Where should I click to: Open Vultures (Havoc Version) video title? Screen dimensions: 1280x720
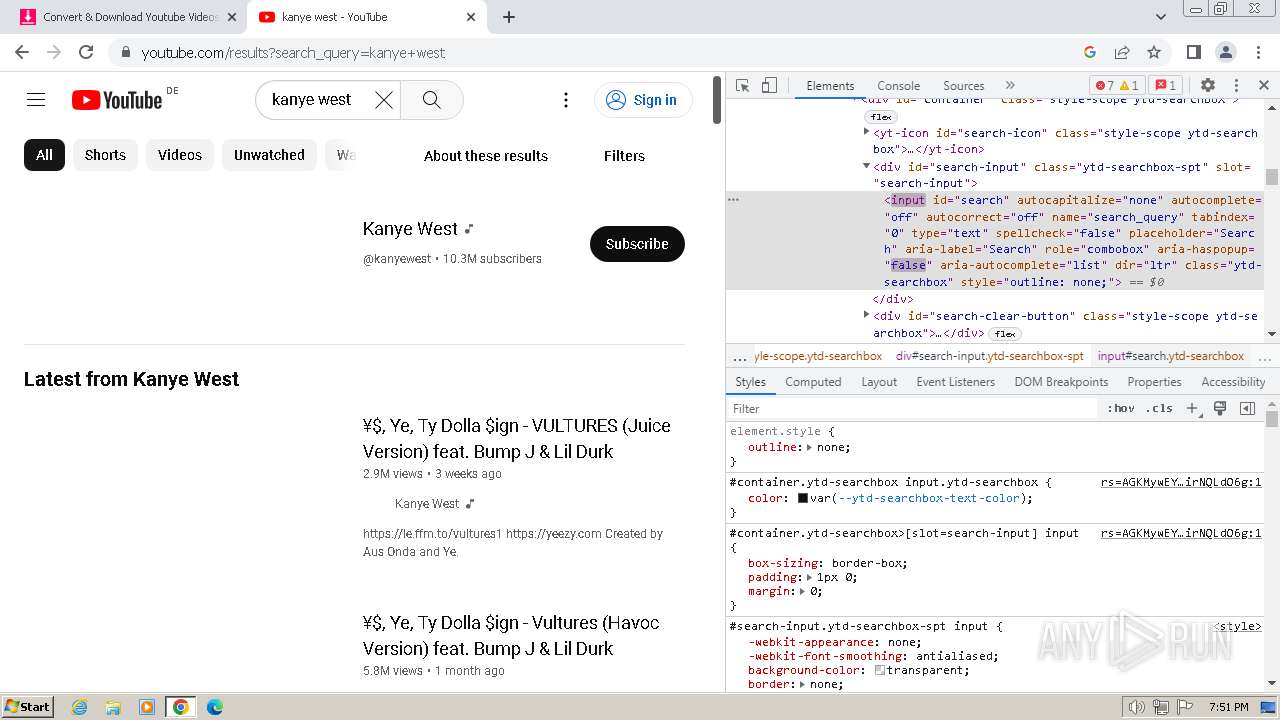click(511, 635)
